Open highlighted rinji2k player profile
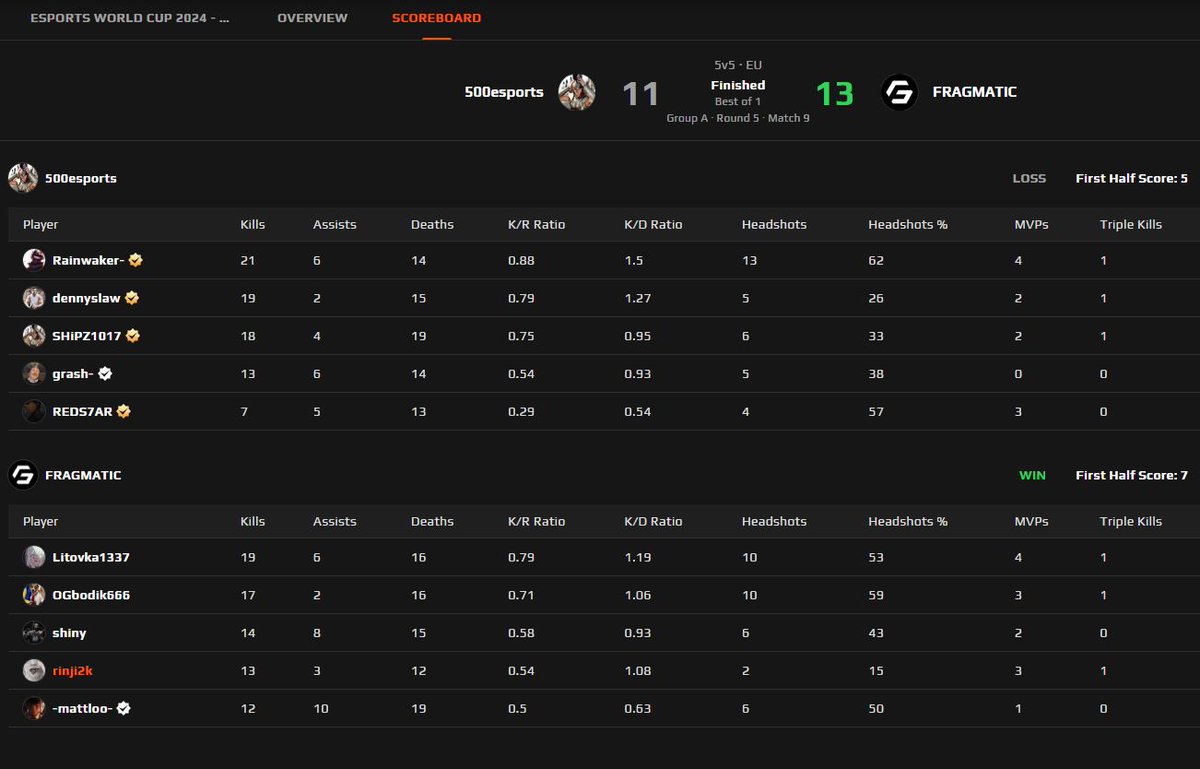Screen dimensions: 1200x769 tap(73, 670)
